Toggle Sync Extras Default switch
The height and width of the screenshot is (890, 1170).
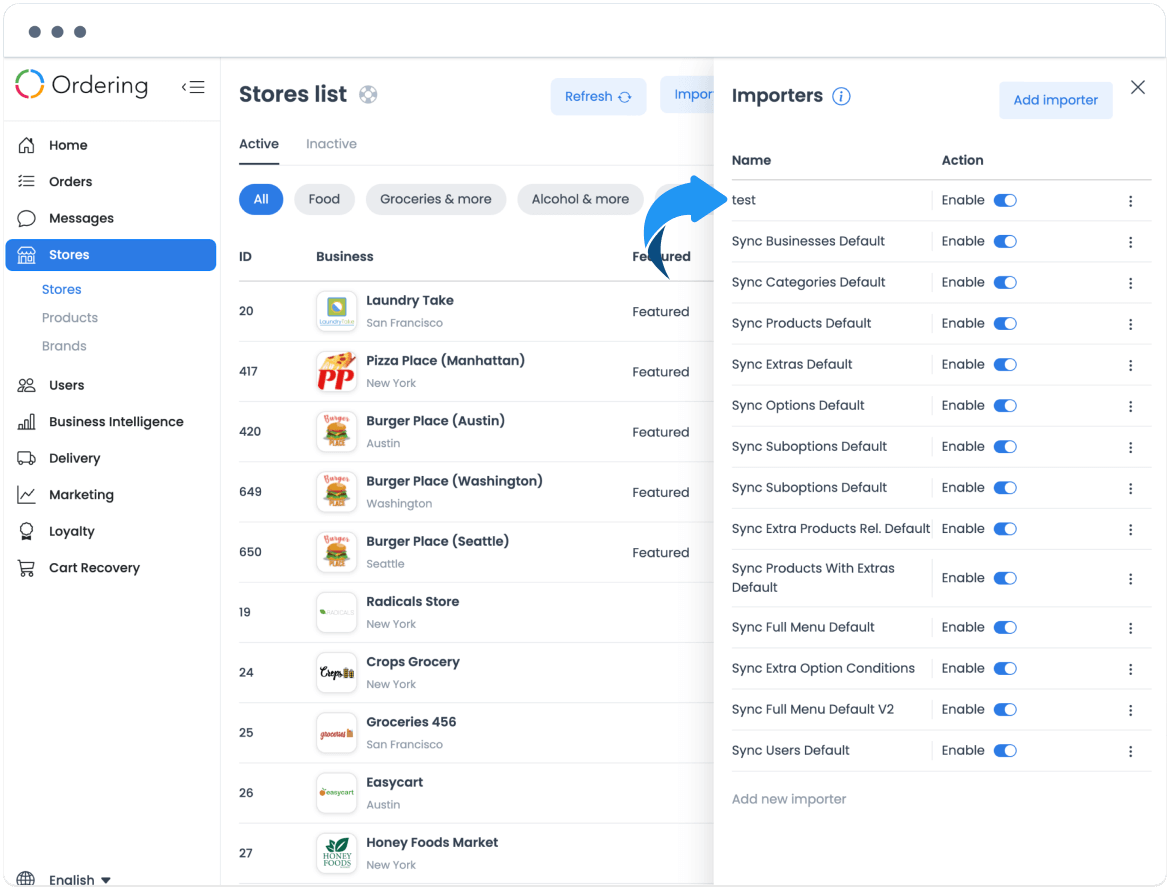tap(1005, 364)
